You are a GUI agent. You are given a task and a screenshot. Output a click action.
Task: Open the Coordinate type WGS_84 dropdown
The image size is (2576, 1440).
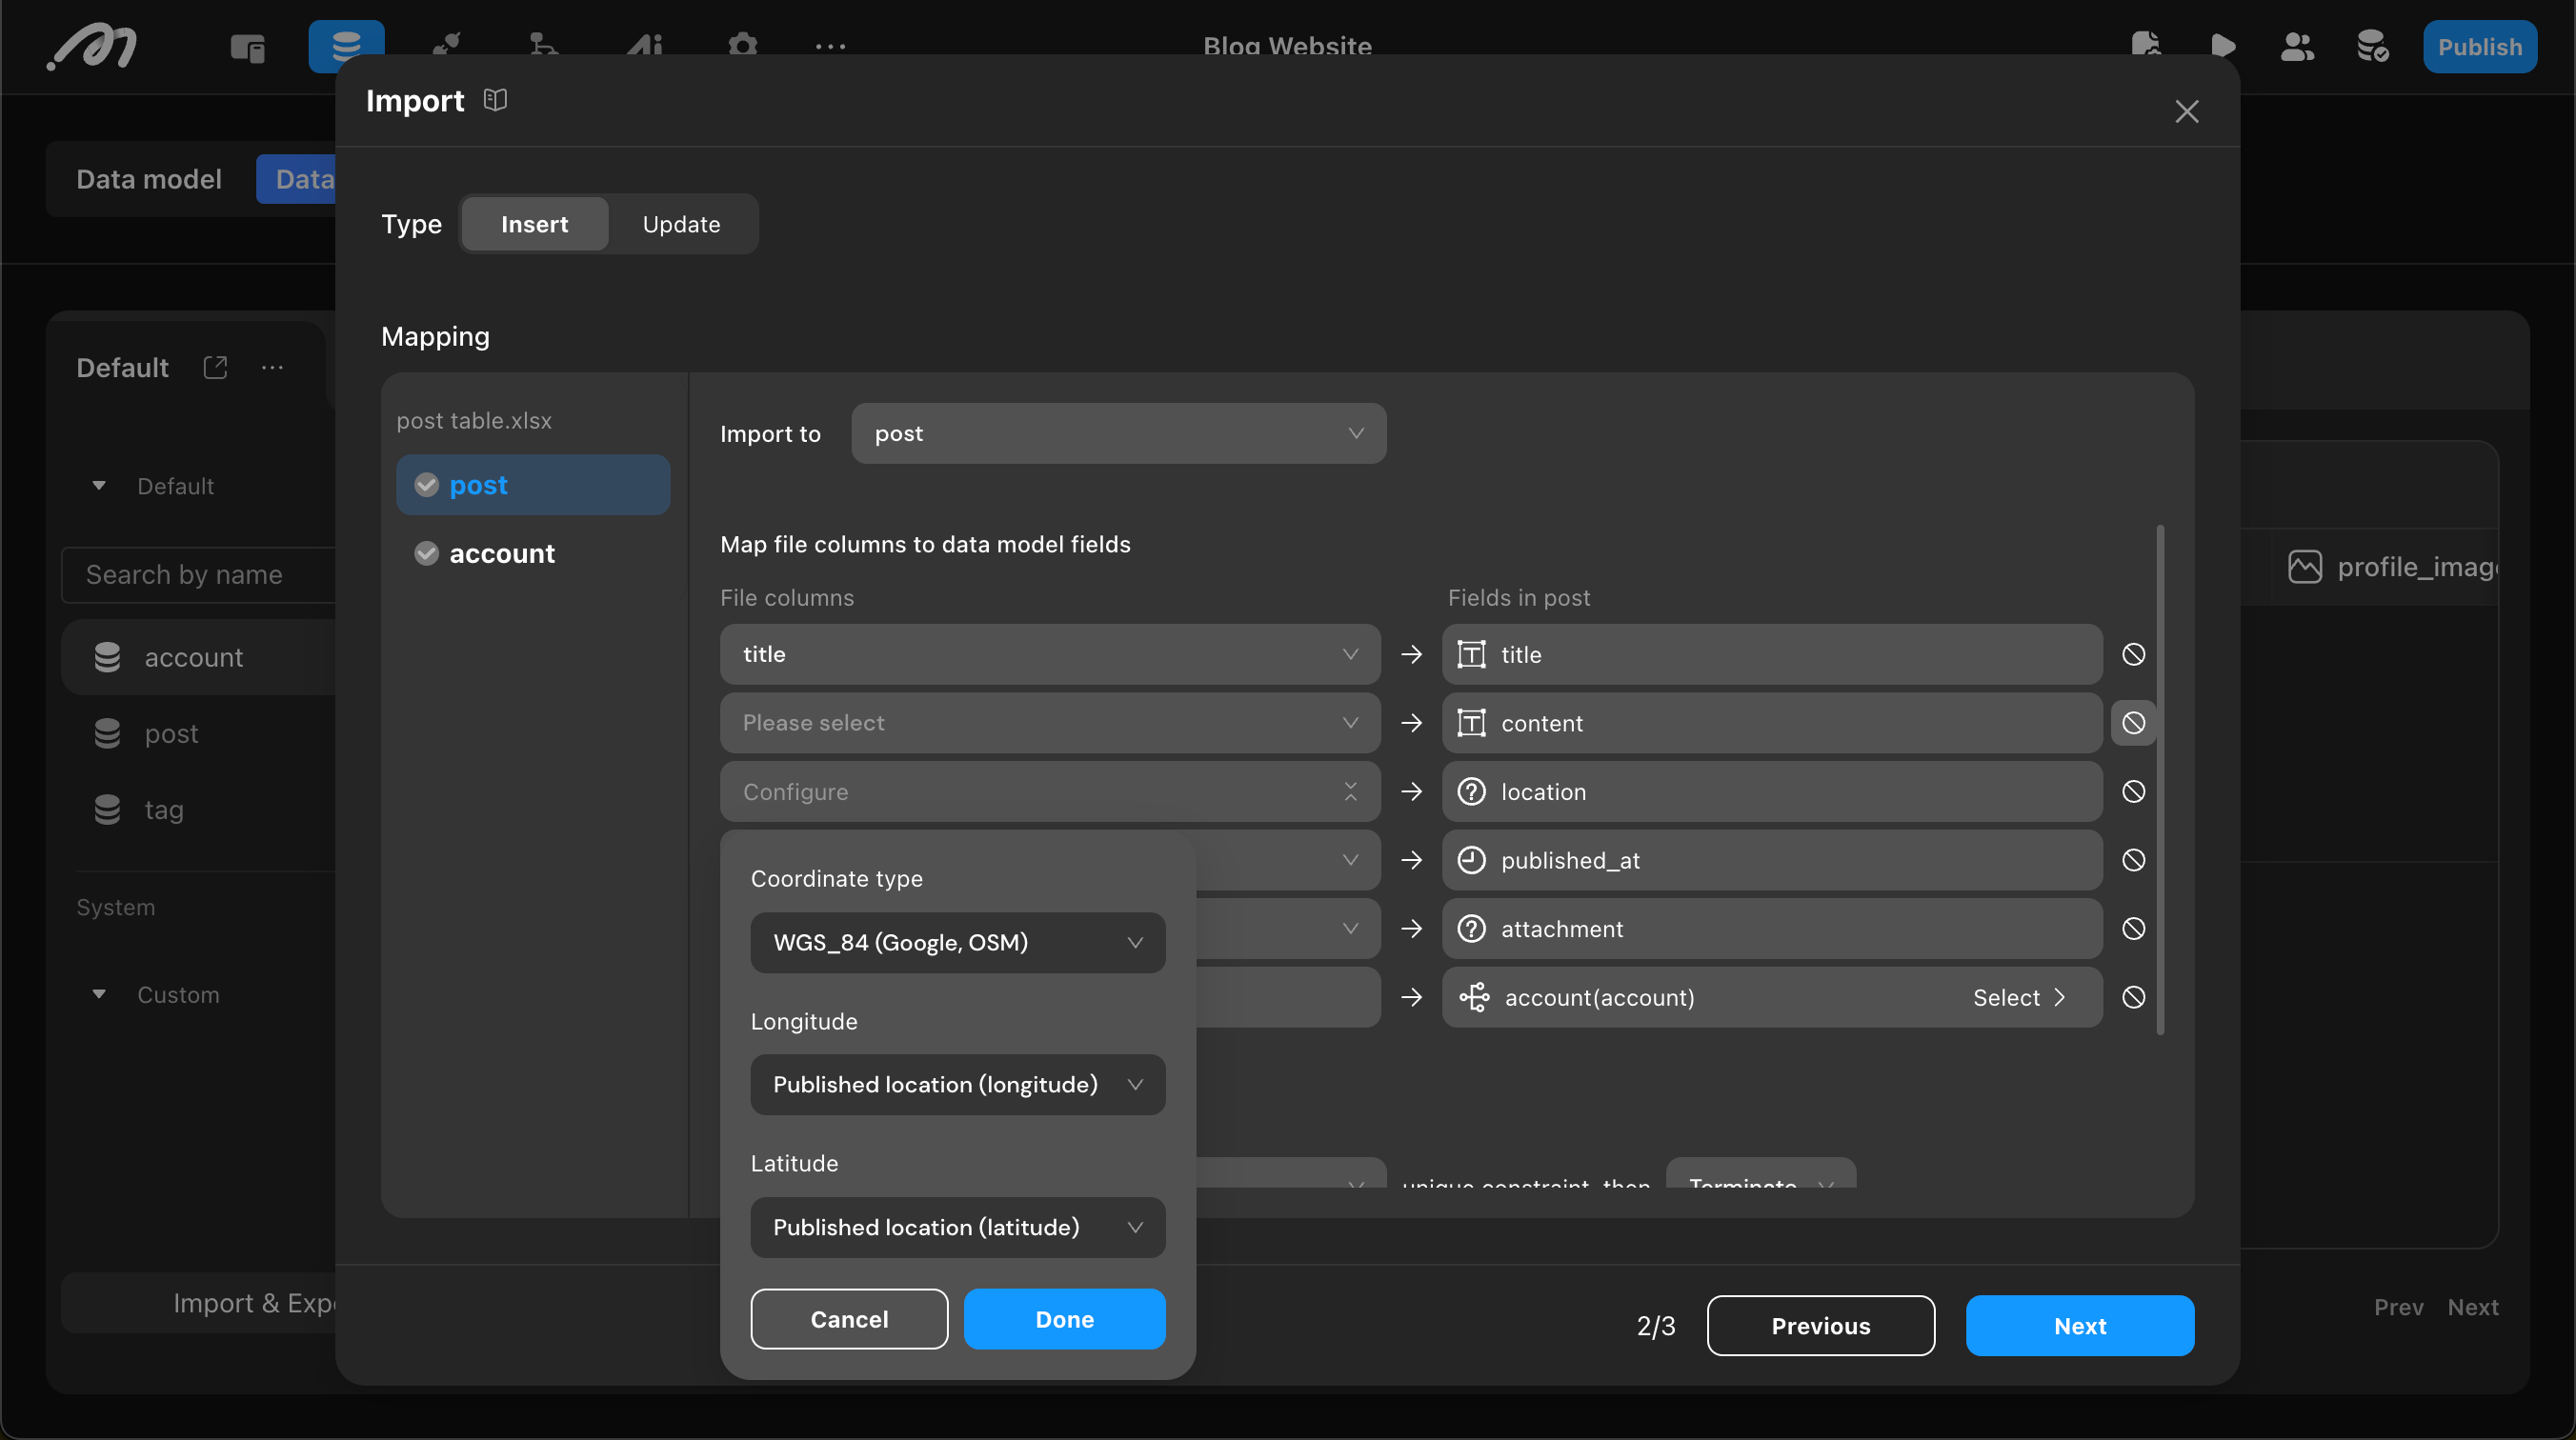tap(958, 942)
